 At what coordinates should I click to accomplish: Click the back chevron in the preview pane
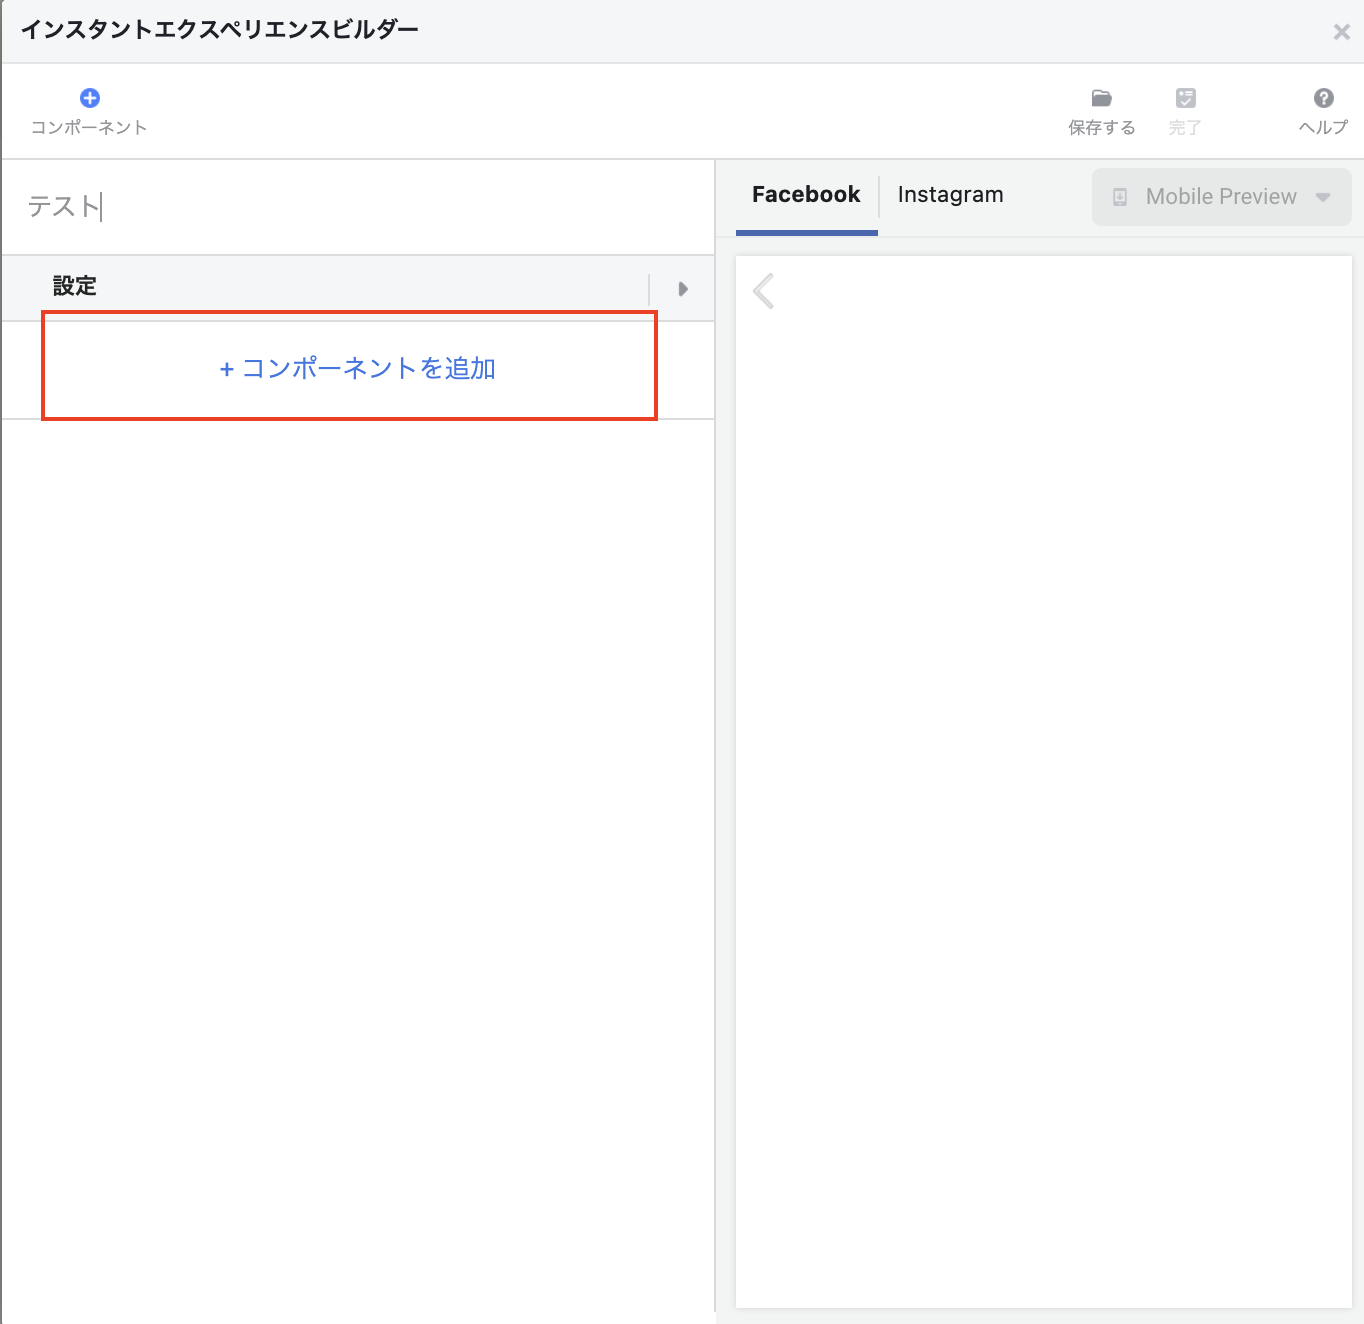(764, 291)
